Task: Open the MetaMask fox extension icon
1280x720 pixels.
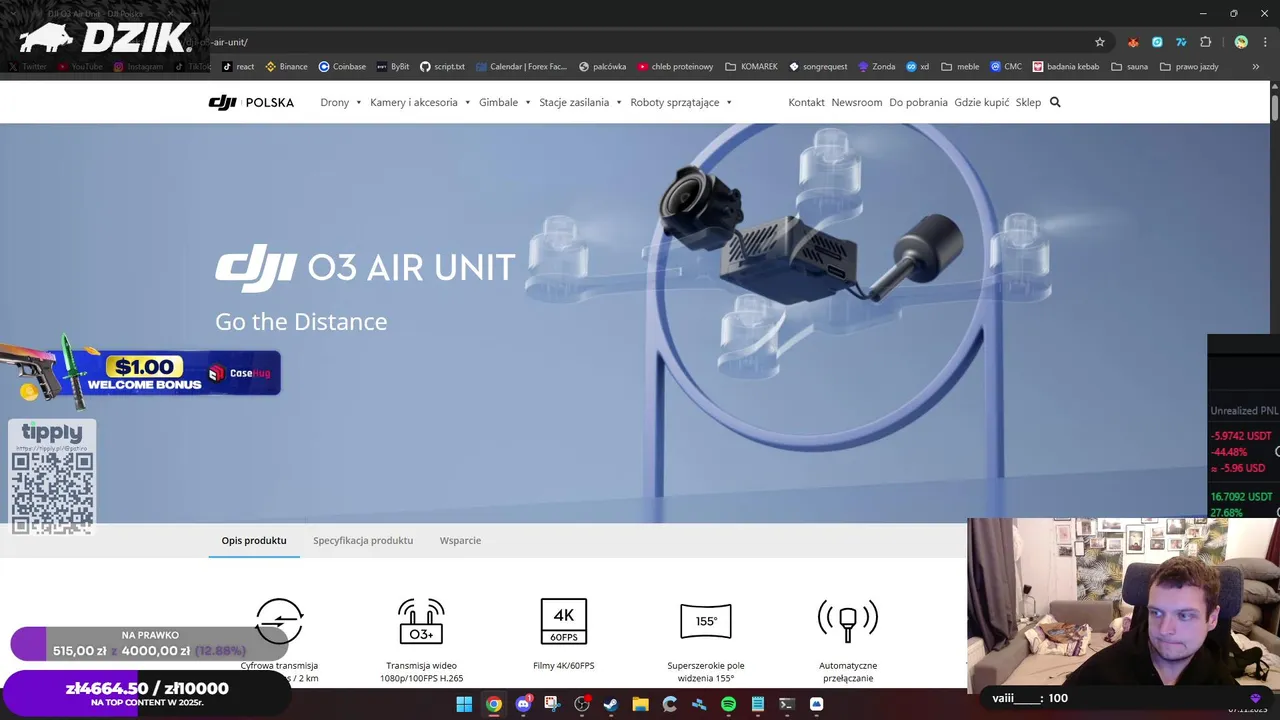Action: point(1133,42)
